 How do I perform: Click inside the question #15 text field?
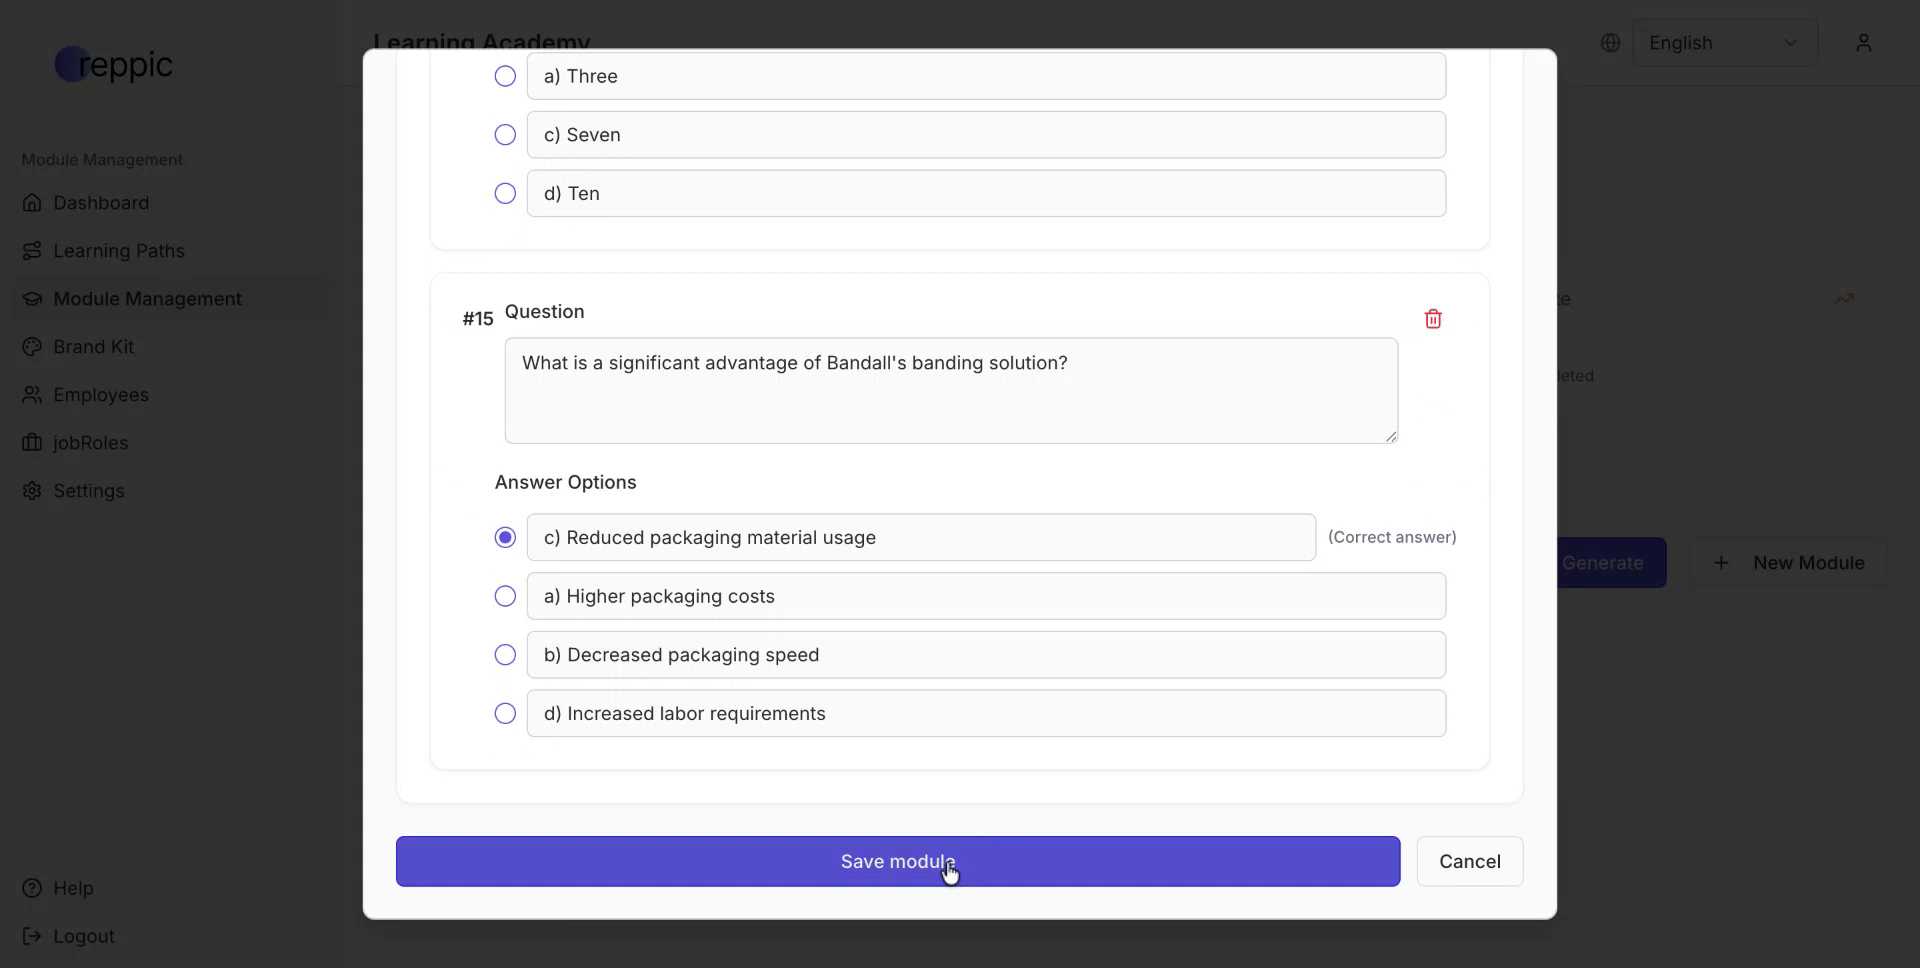[950, 390]
